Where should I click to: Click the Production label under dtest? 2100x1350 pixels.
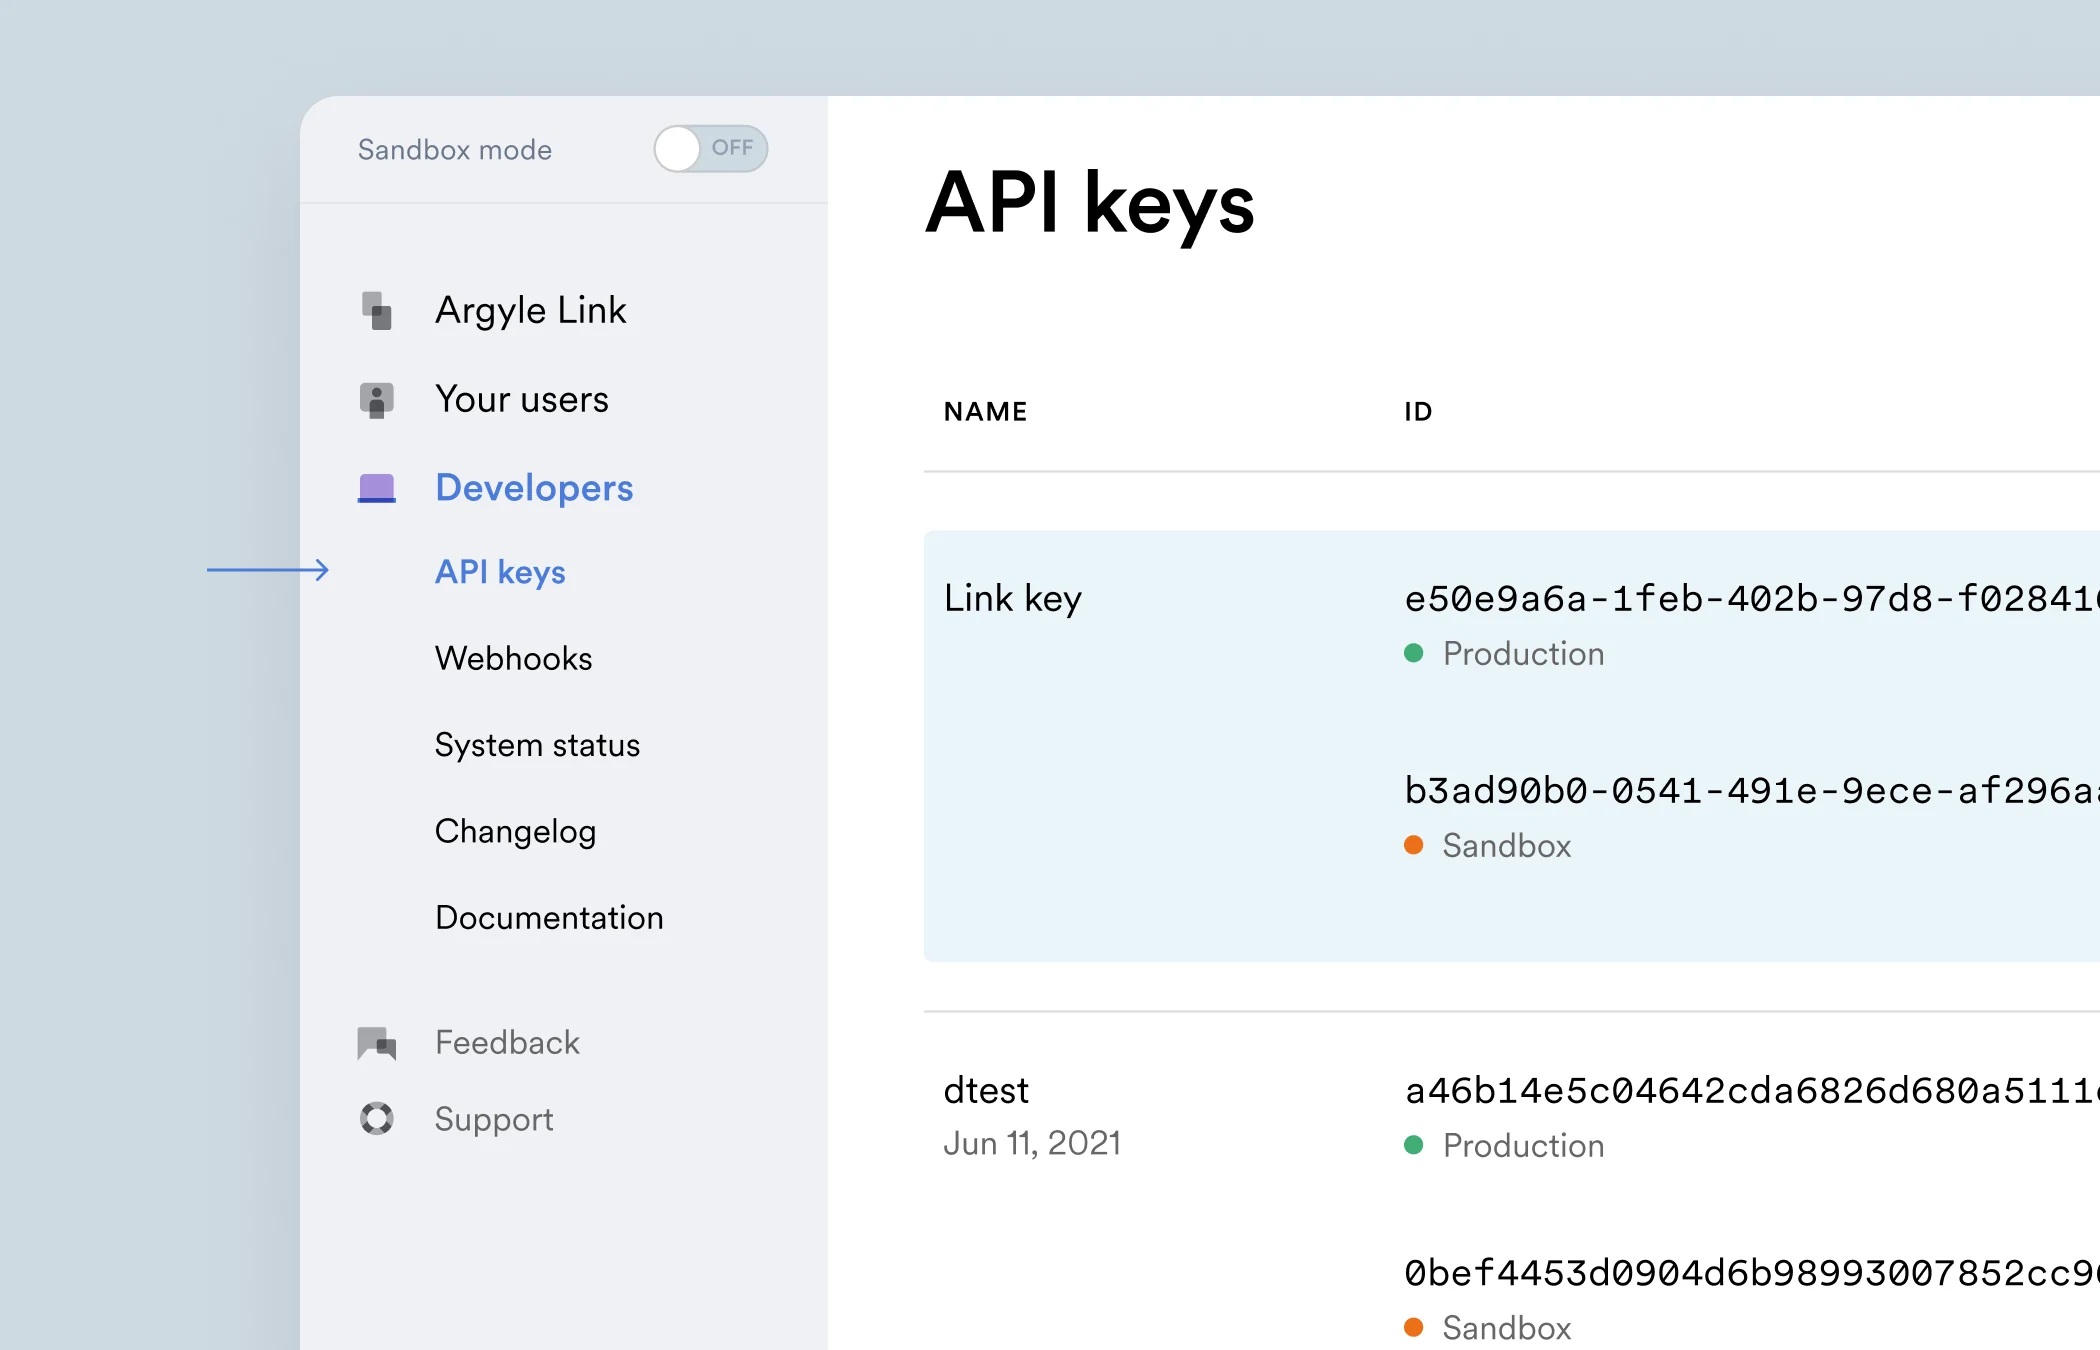[x=1523, y=1146]
